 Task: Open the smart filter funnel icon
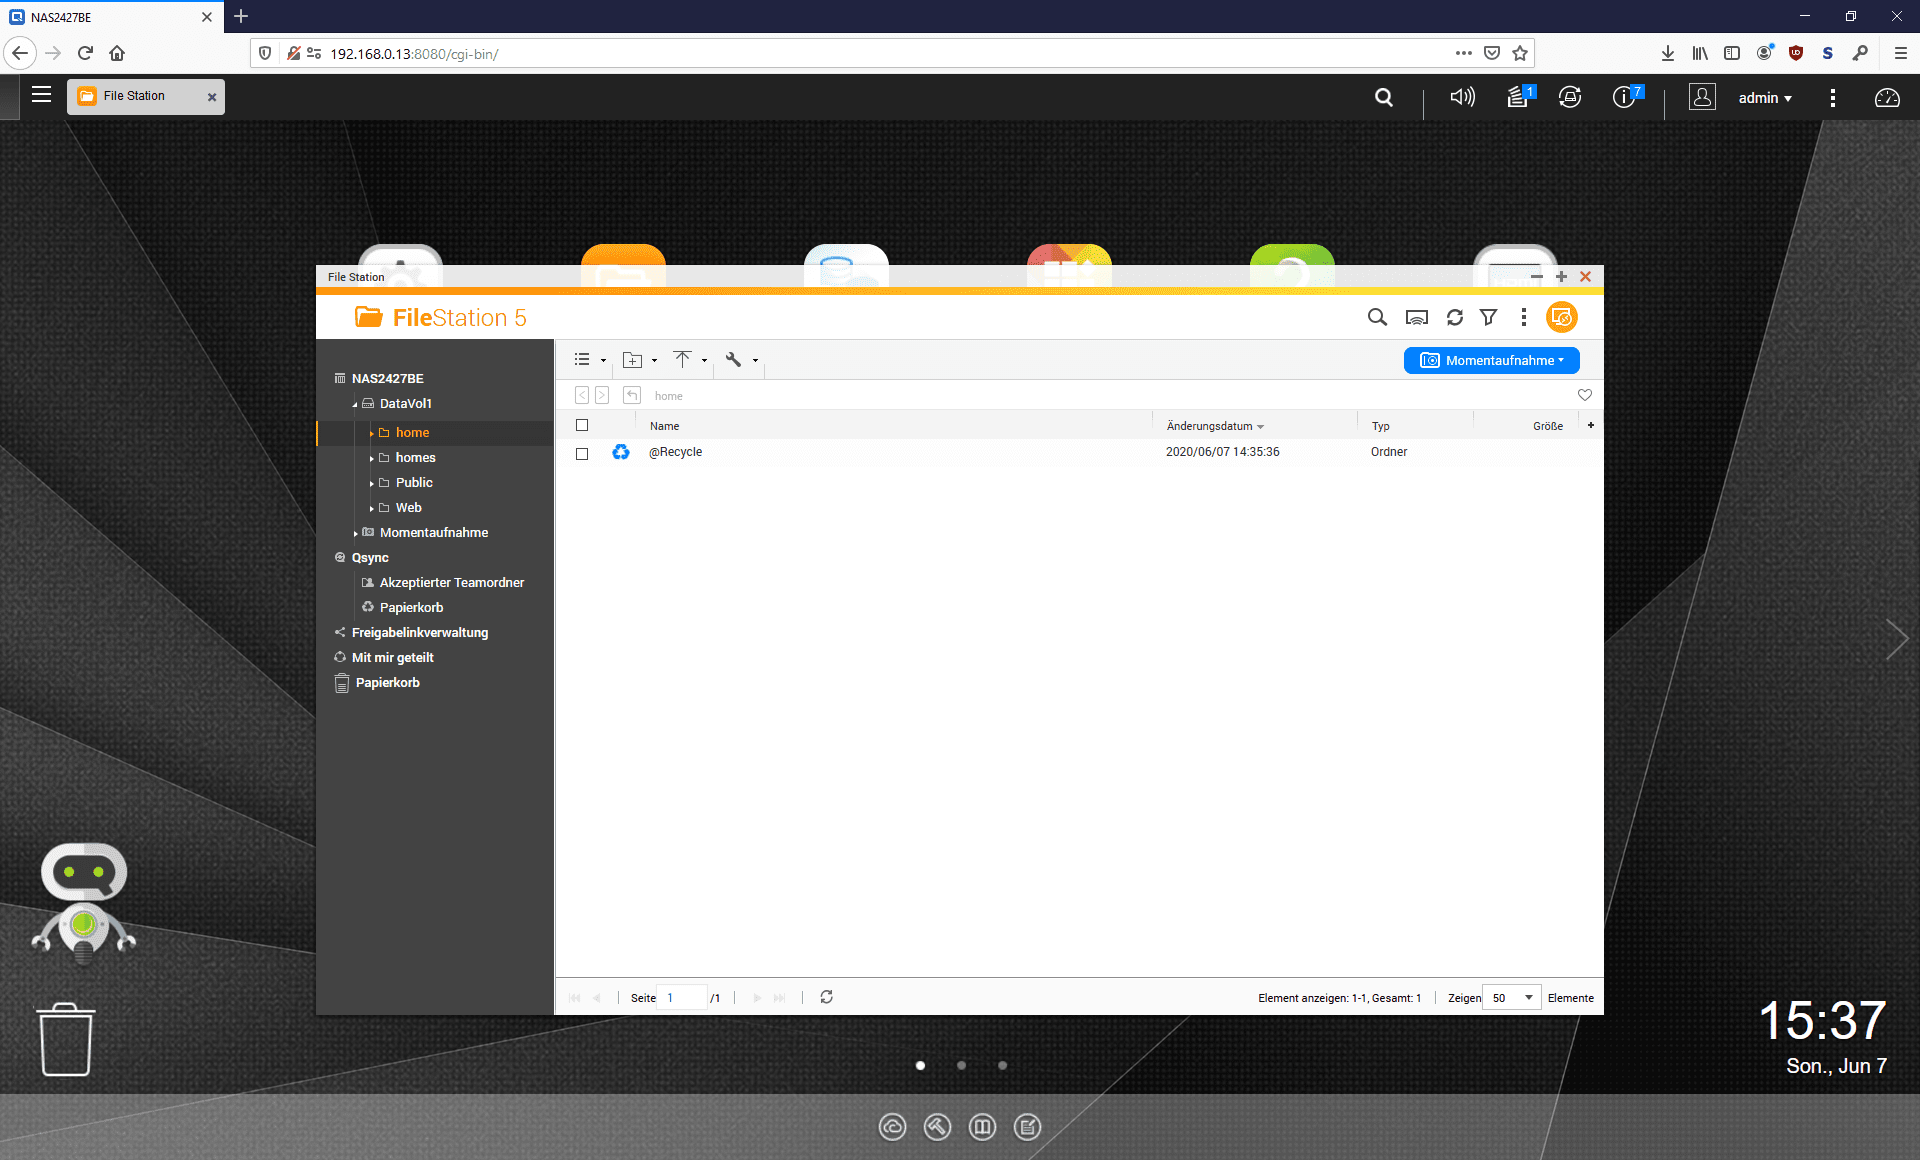pos(1489,317)
